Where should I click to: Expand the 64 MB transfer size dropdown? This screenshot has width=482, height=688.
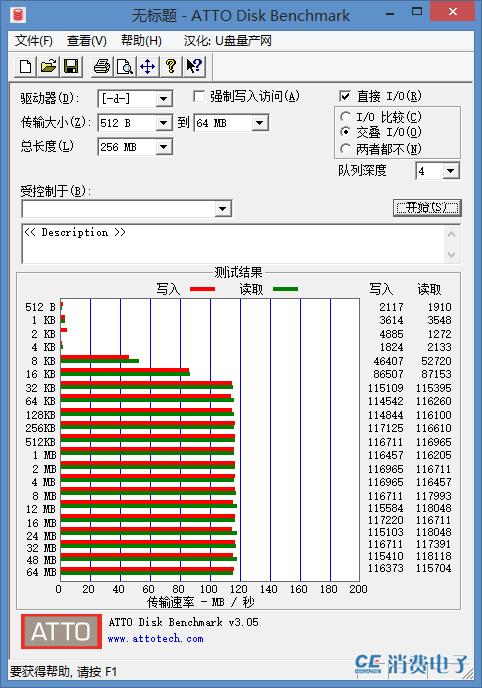click(260, 123)
